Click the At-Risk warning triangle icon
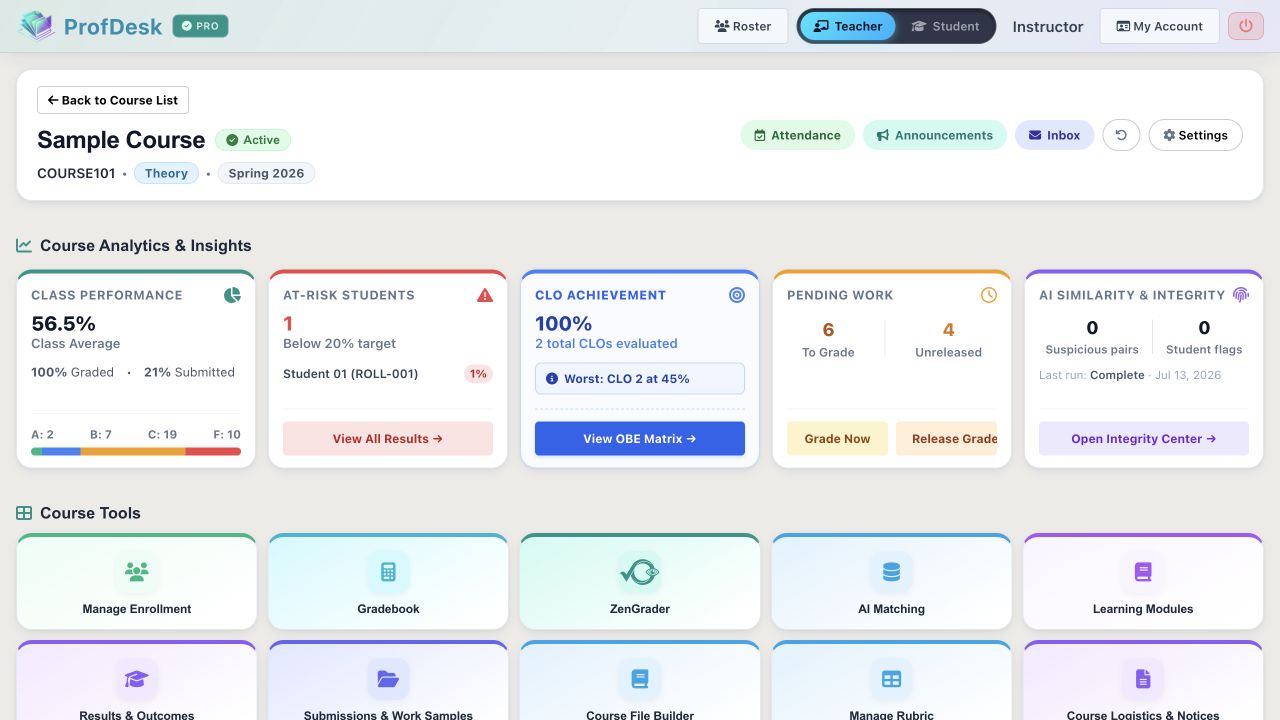The height and width of the screenshot is (720, 1280). 485,295
